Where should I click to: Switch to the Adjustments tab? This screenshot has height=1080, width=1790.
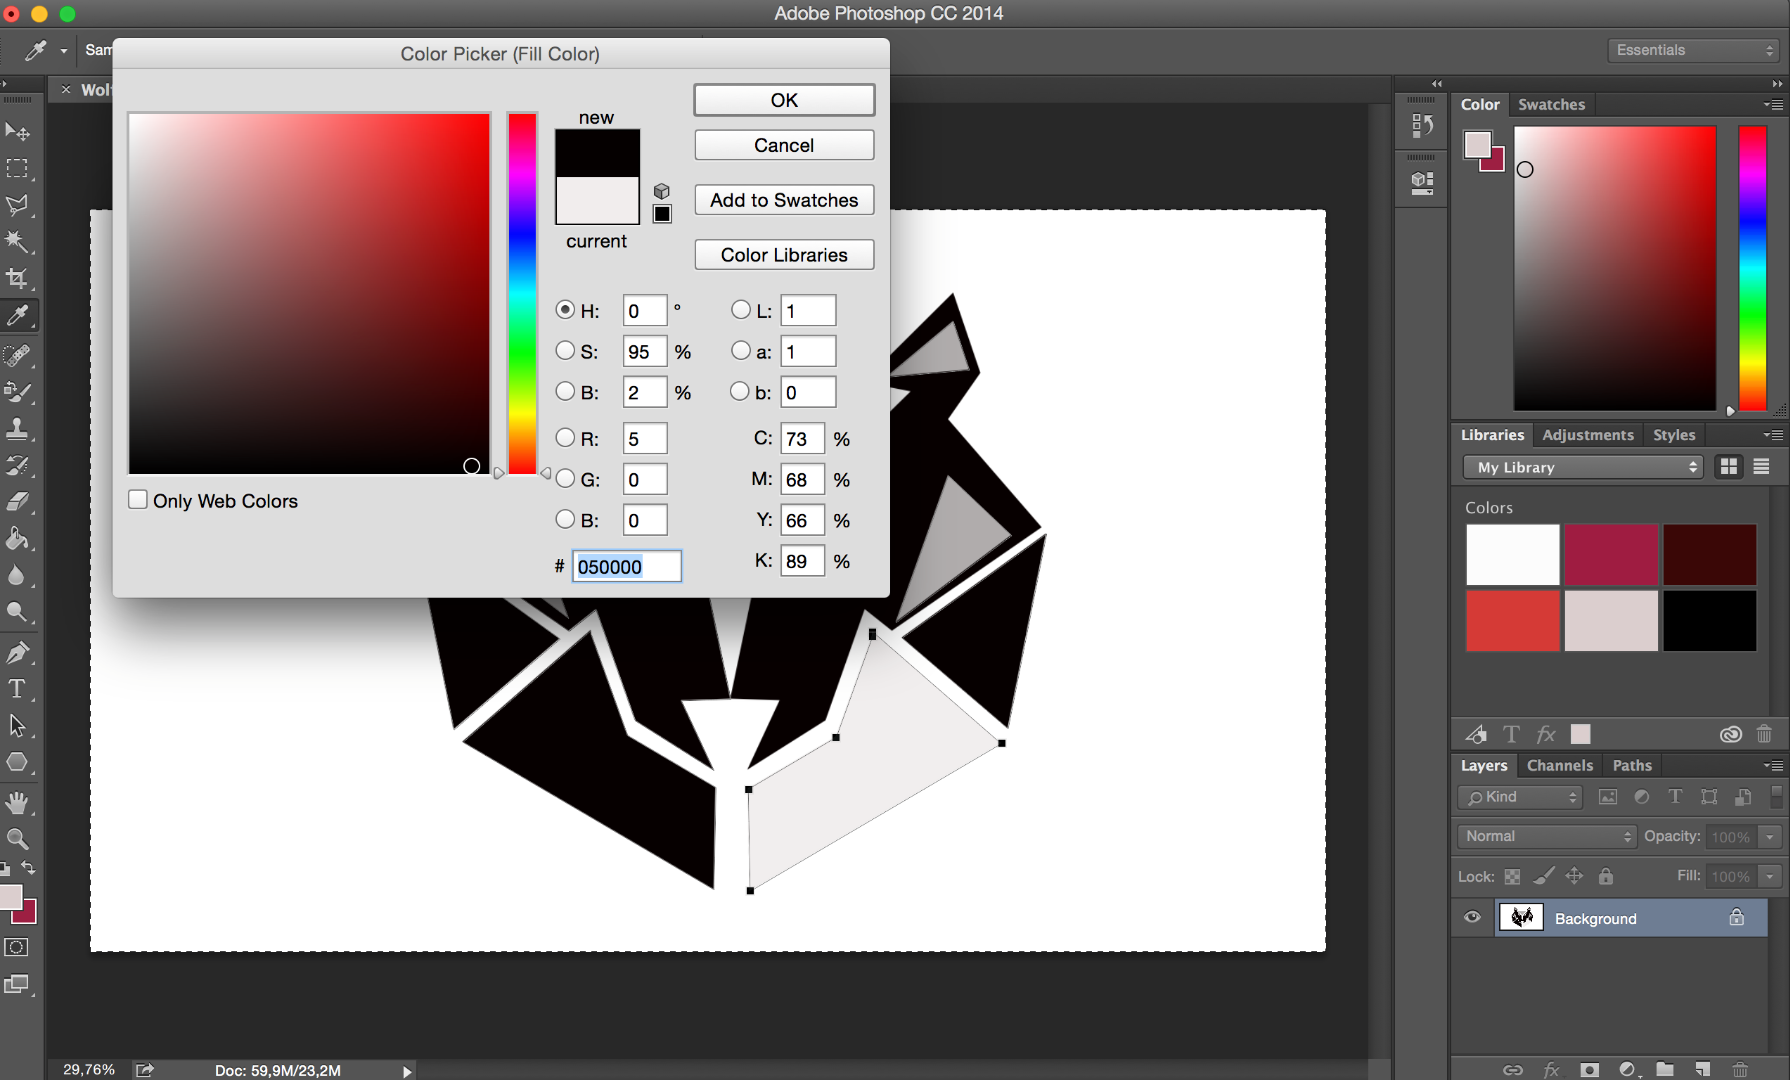(x=1587, y=435)
